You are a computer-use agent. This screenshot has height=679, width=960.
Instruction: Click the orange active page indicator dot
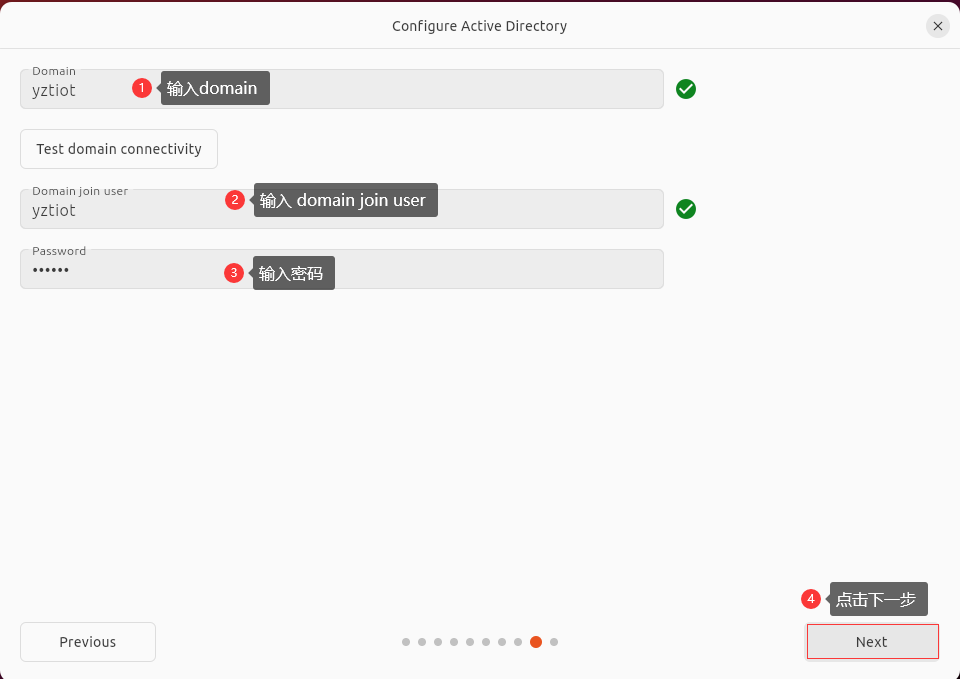click(536, 642)
